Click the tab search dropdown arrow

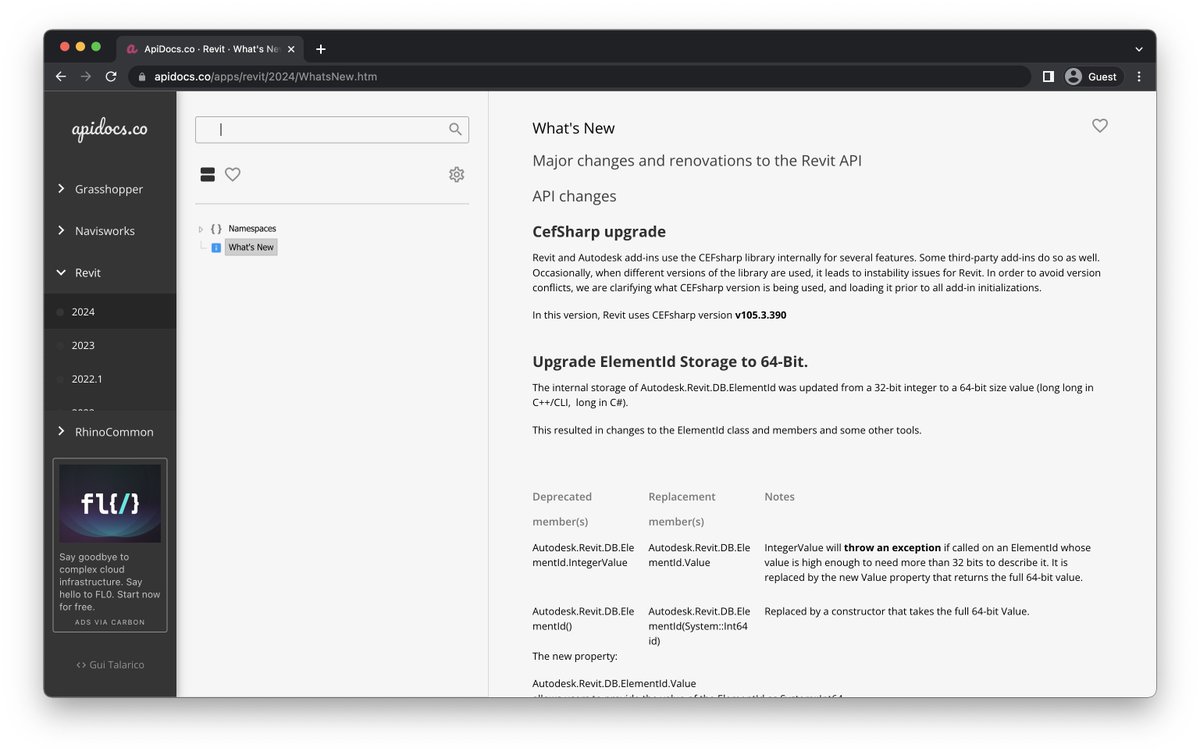point(1139,49)
